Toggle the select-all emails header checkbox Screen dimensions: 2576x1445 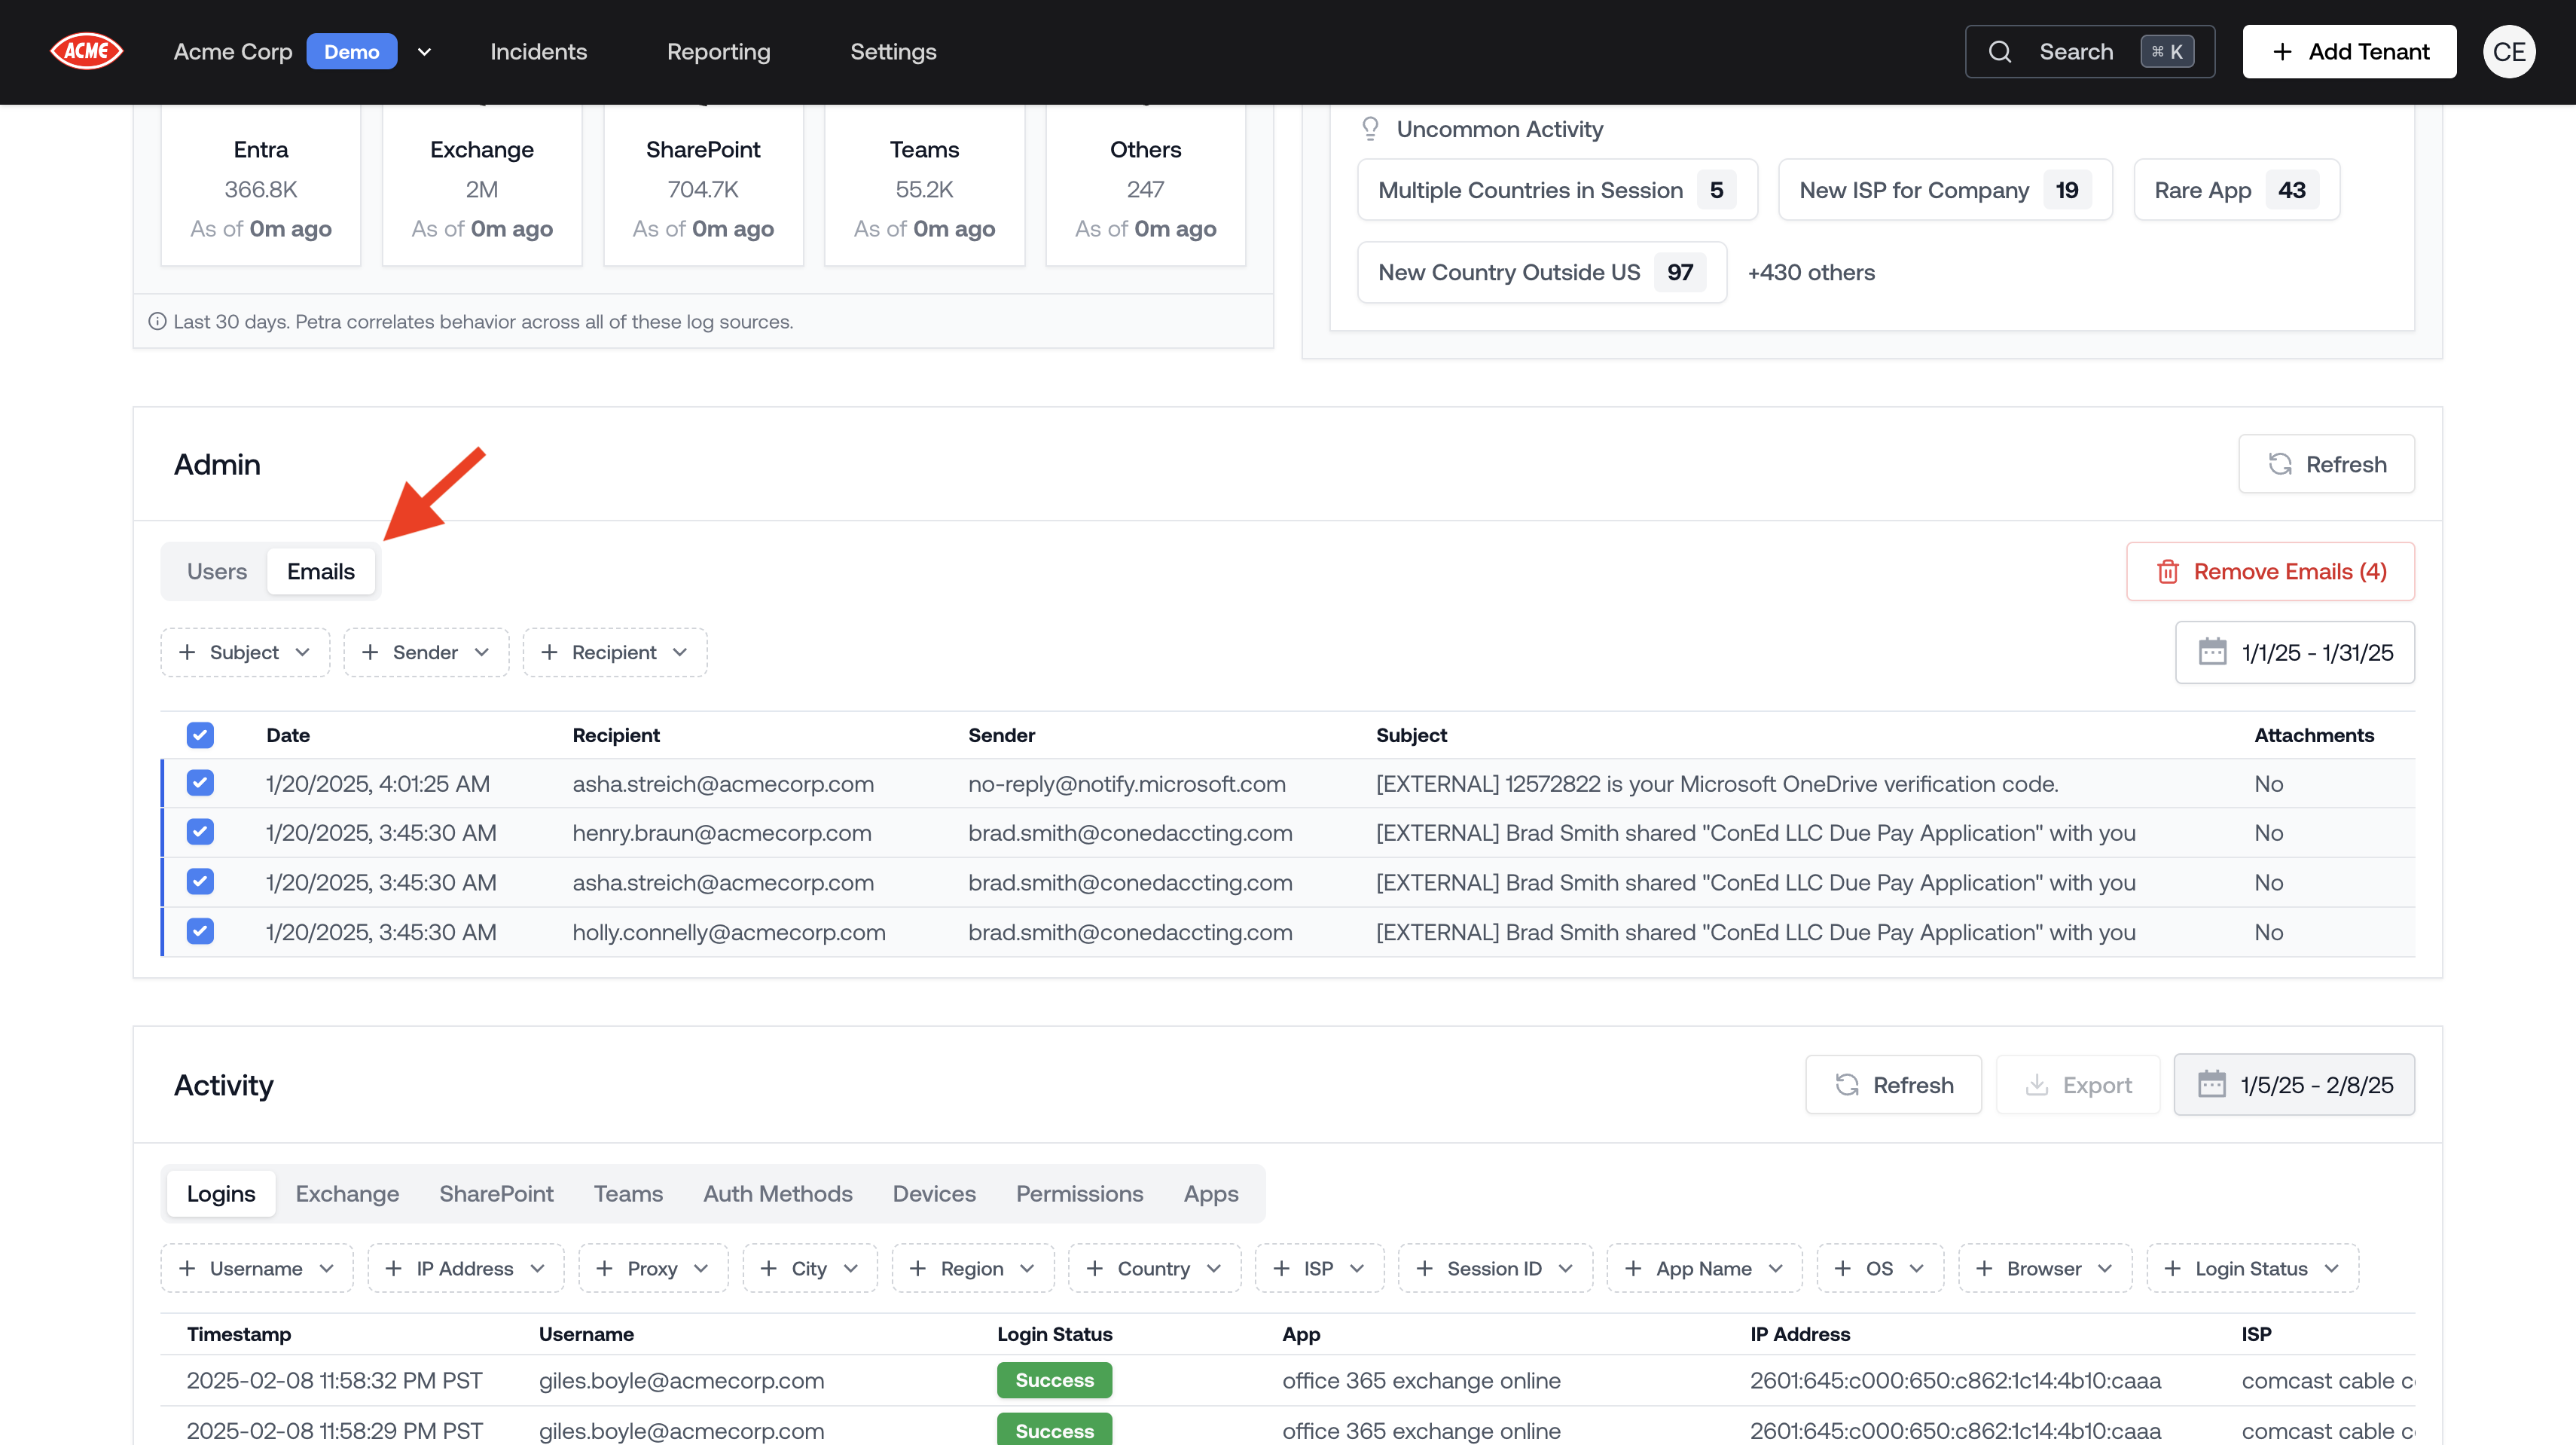tap(200, 735)
